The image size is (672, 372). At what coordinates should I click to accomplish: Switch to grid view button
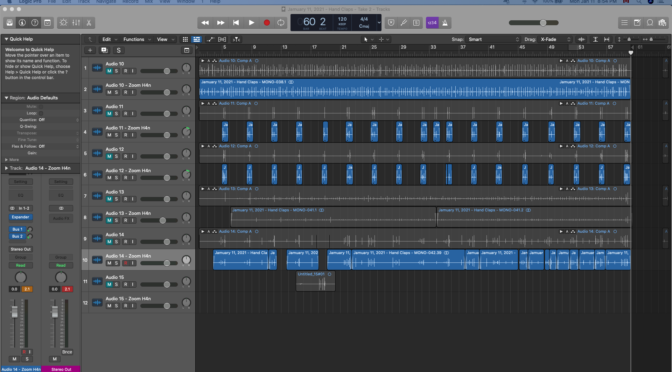tap(185, 39)
